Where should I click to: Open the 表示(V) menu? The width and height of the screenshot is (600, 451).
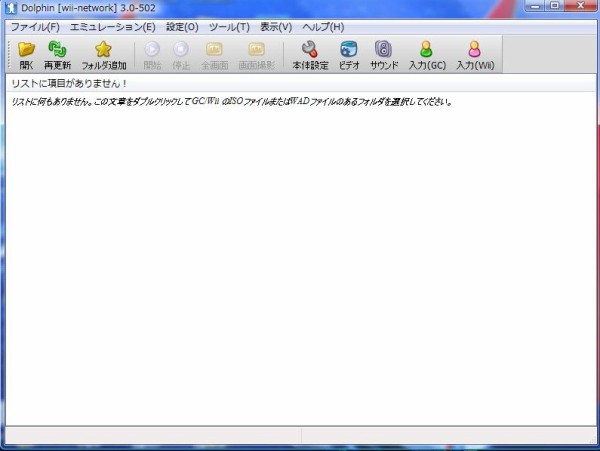[x=276, y=27]
